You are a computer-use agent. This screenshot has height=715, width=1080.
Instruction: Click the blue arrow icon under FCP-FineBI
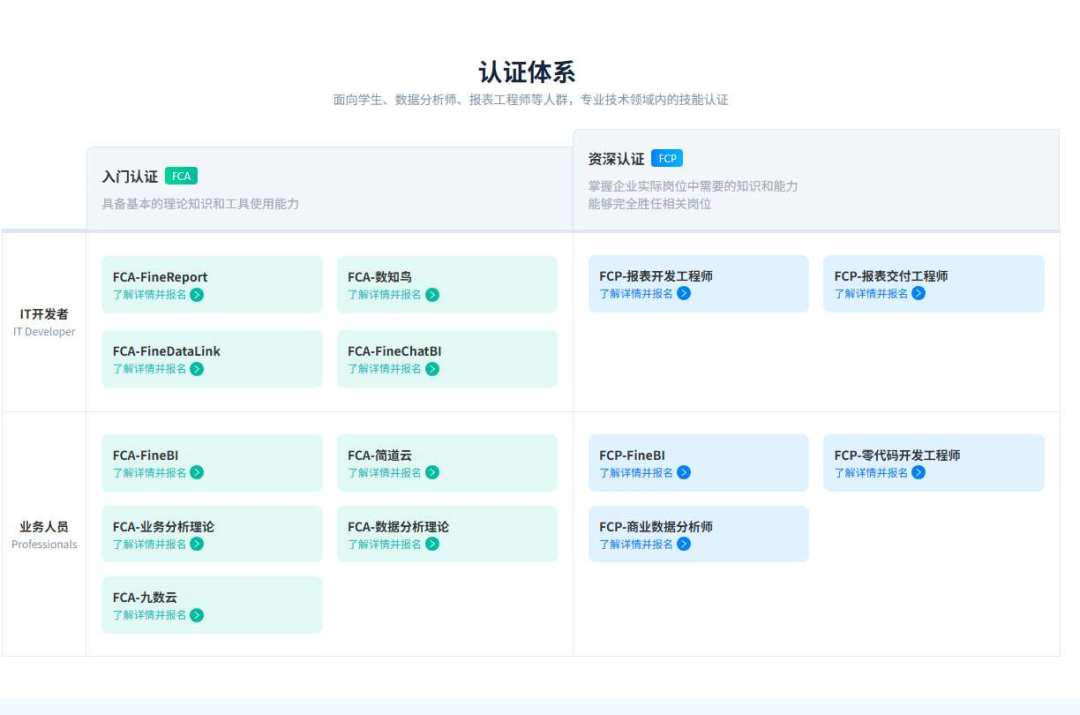684,473
